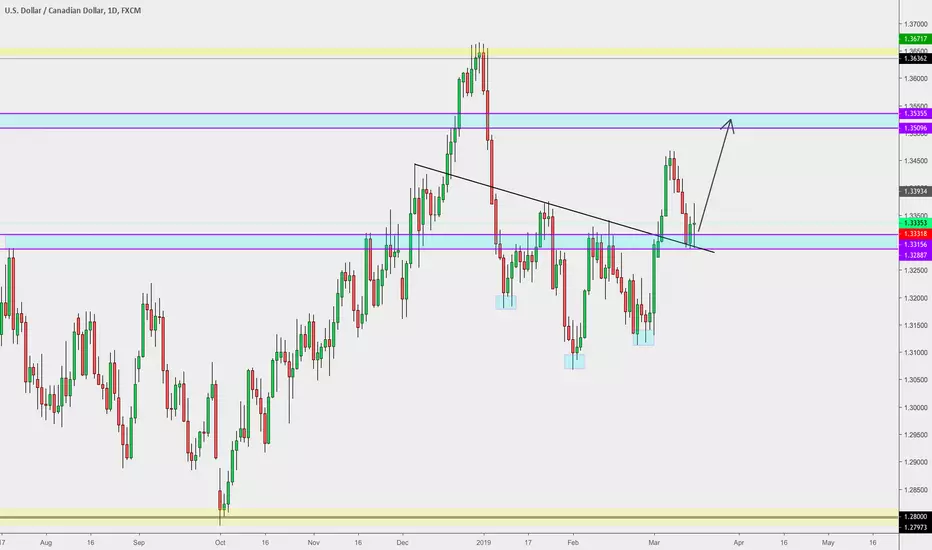Click the 2019 label on time axis
The width and height of the screenshot is (932, 550).
tap(484, 542)
